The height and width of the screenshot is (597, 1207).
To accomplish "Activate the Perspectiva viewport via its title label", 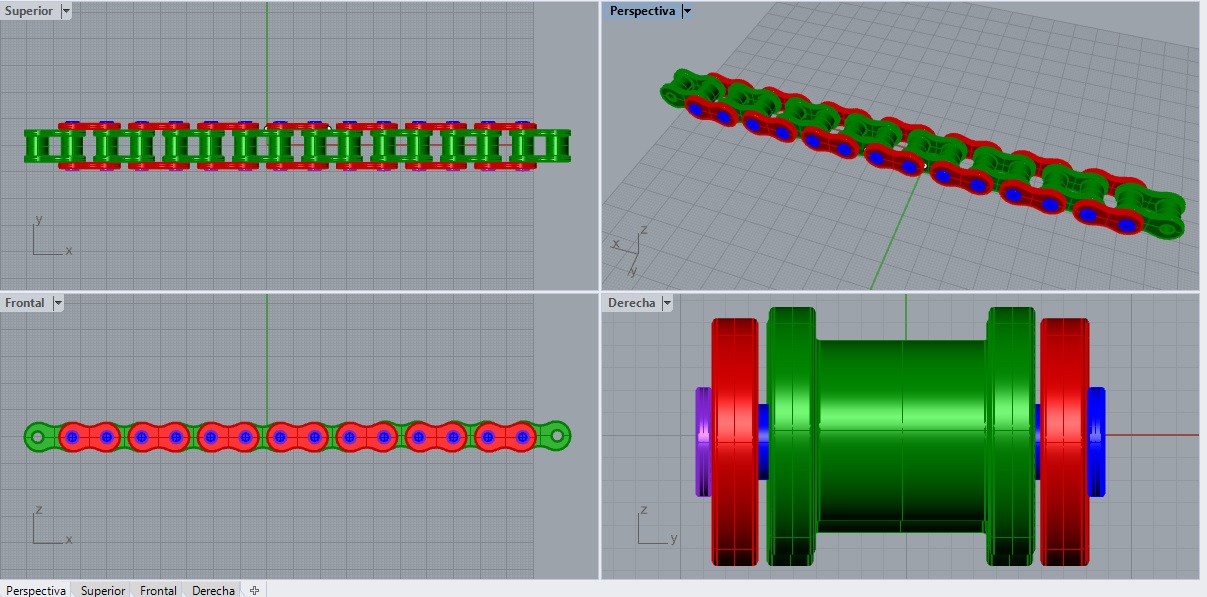I will [640, 11].
